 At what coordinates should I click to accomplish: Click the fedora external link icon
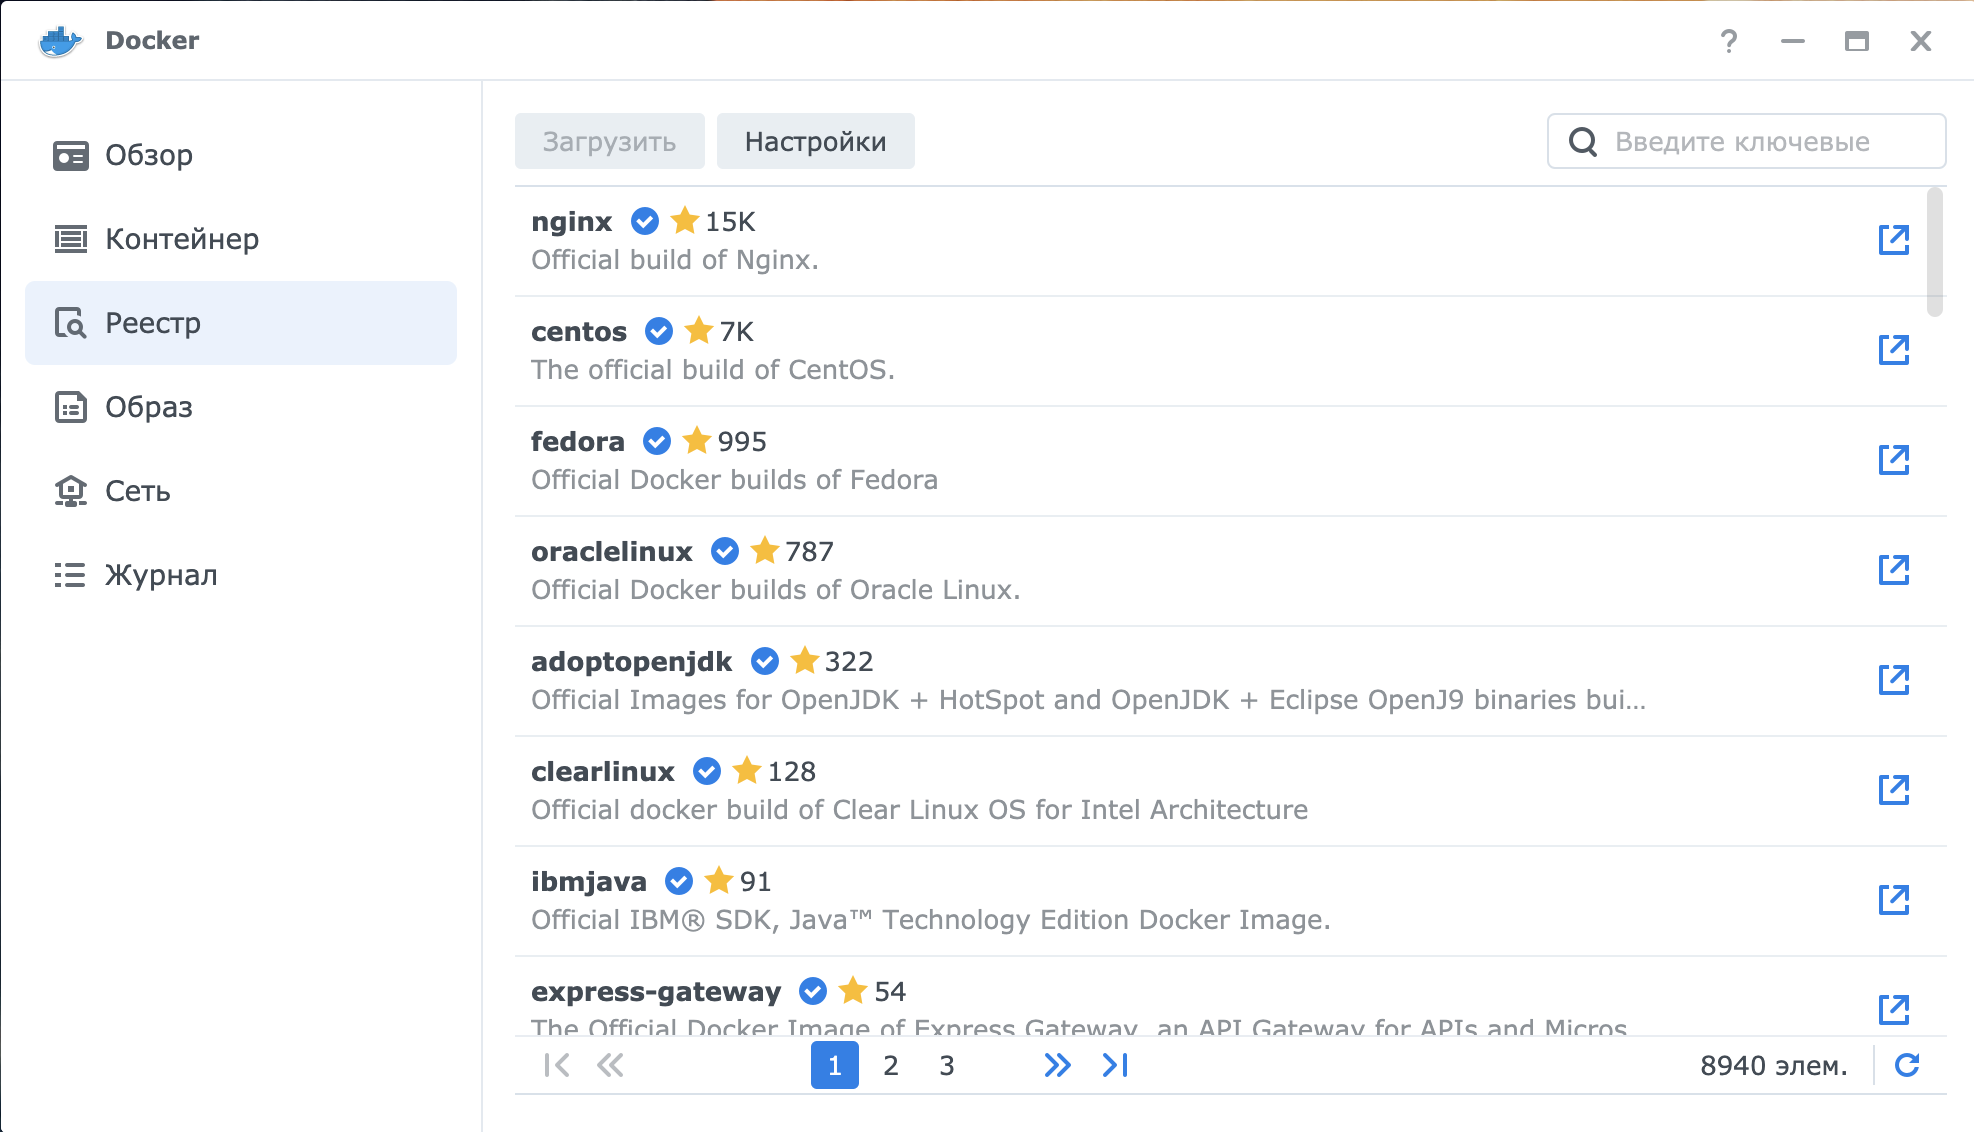[1893, 460]
